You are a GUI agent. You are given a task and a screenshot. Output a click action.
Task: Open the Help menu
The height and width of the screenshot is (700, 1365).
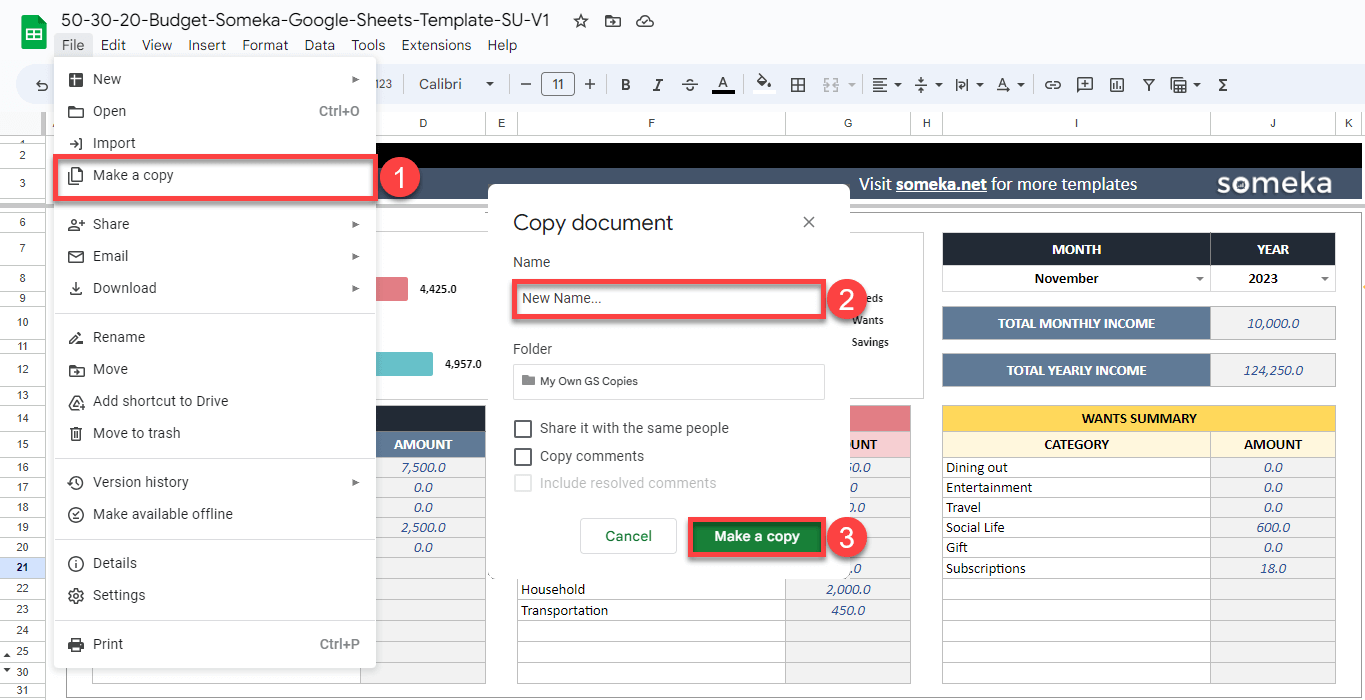click(x=502, y=45)
